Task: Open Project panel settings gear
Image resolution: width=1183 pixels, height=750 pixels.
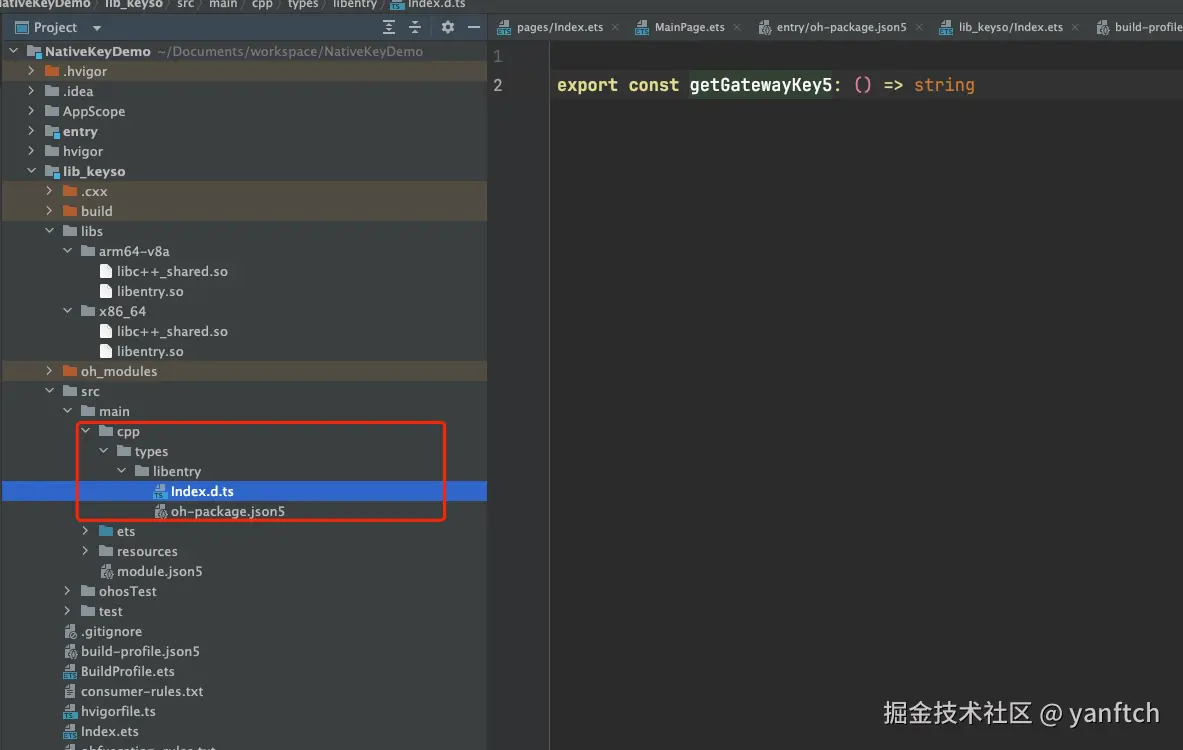Action: 447,27
